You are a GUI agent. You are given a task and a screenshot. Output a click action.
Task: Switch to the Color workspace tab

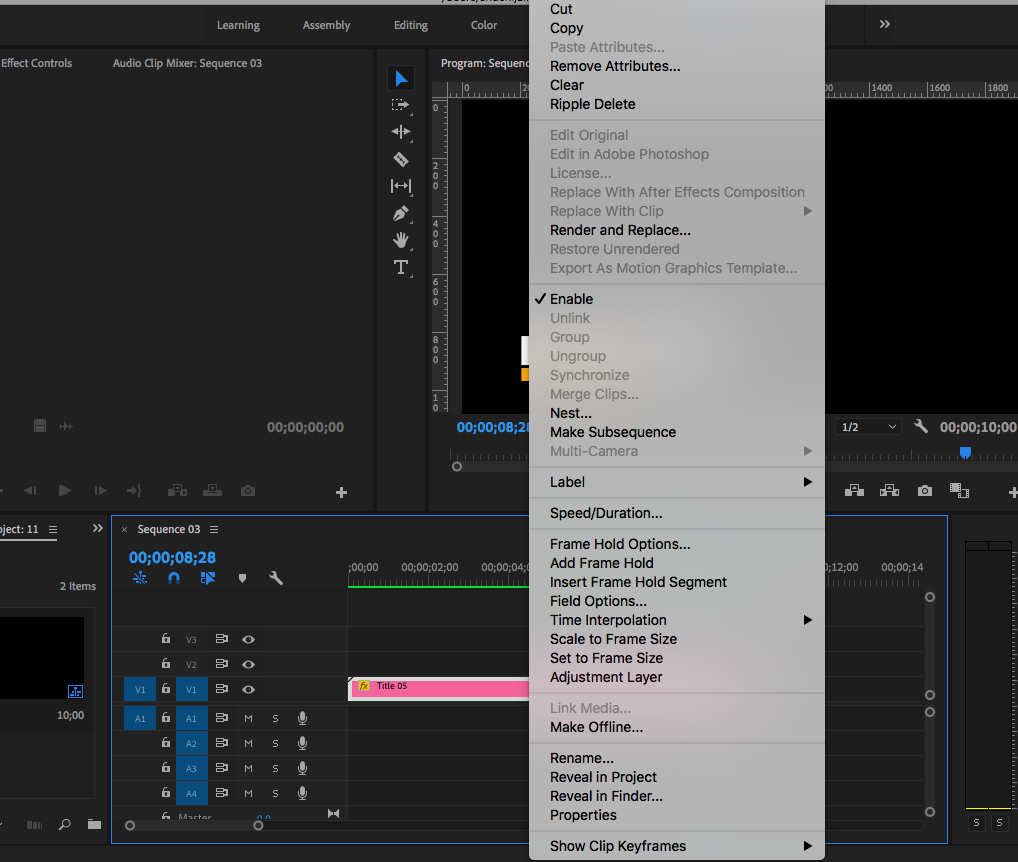[x=483, y=25]
